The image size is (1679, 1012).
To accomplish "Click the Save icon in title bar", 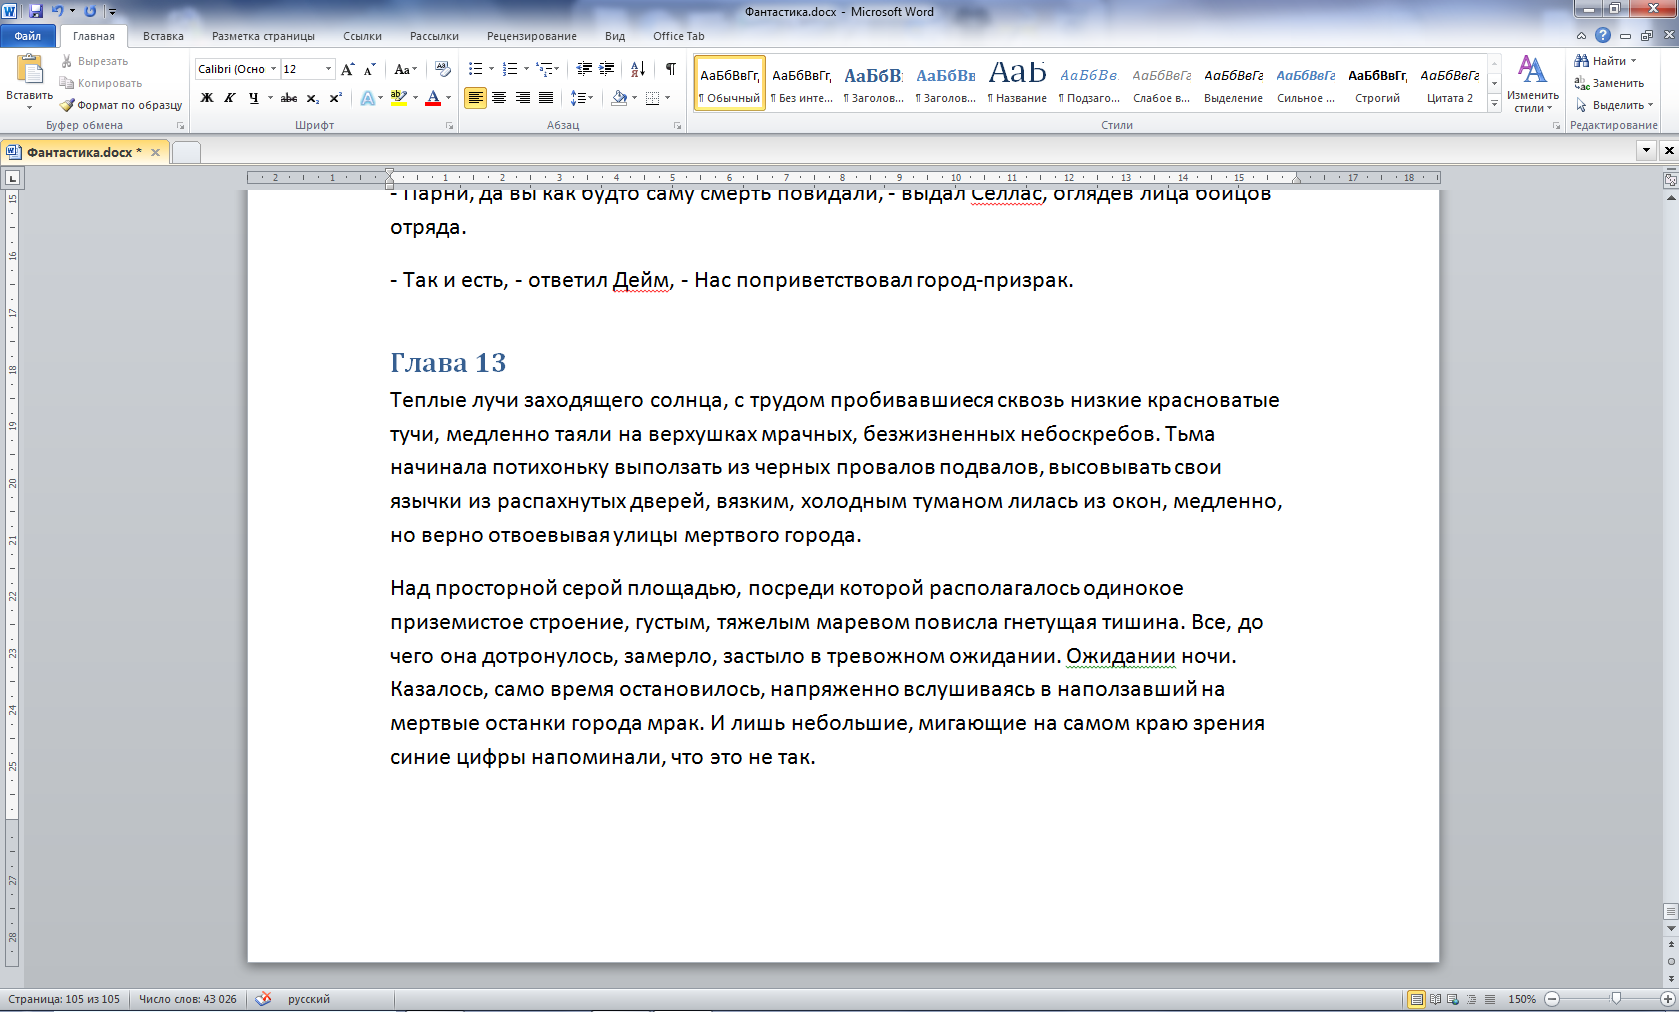I will coord(36,11).
